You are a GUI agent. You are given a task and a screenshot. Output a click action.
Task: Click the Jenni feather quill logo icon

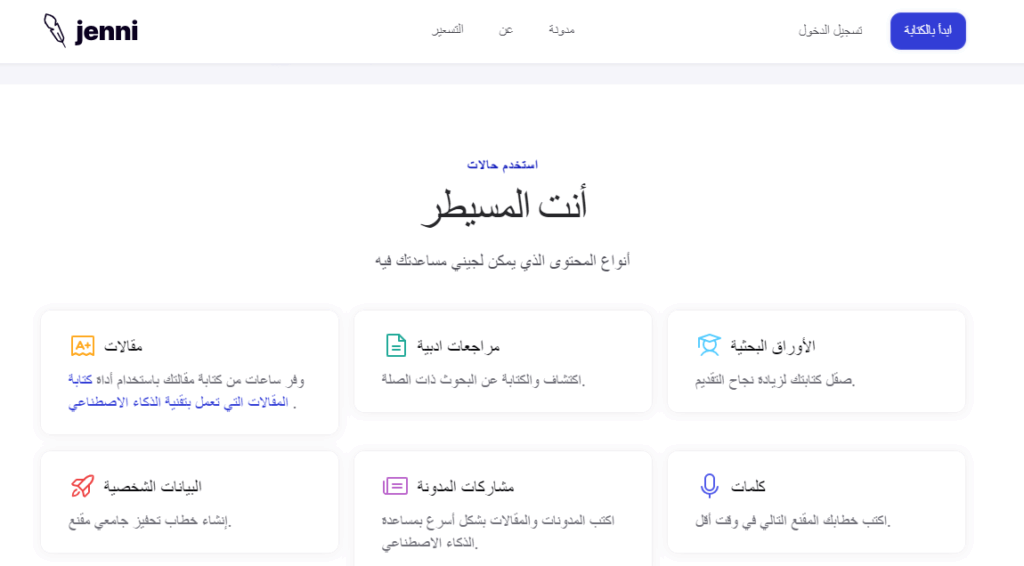coord(54,31)
